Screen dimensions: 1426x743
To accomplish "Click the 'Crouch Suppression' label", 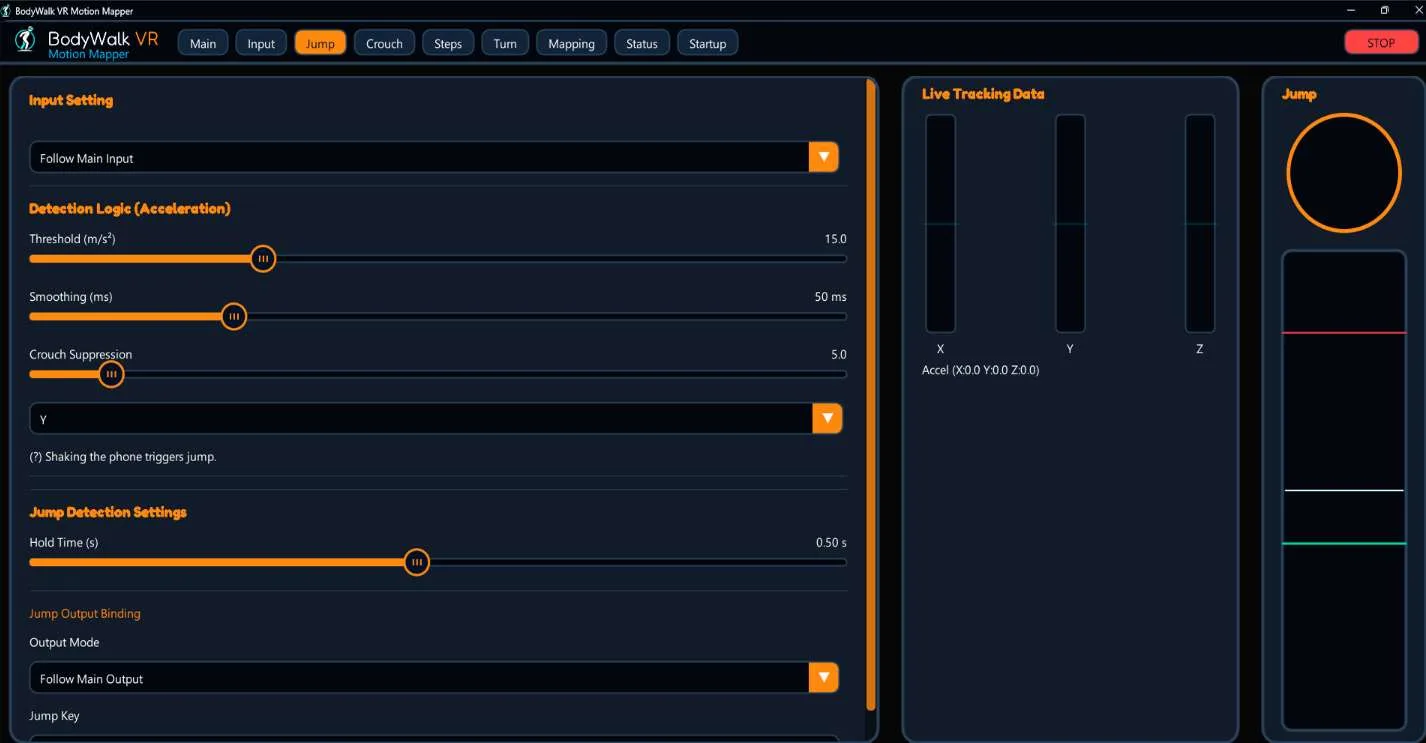I will pos(80,355).
